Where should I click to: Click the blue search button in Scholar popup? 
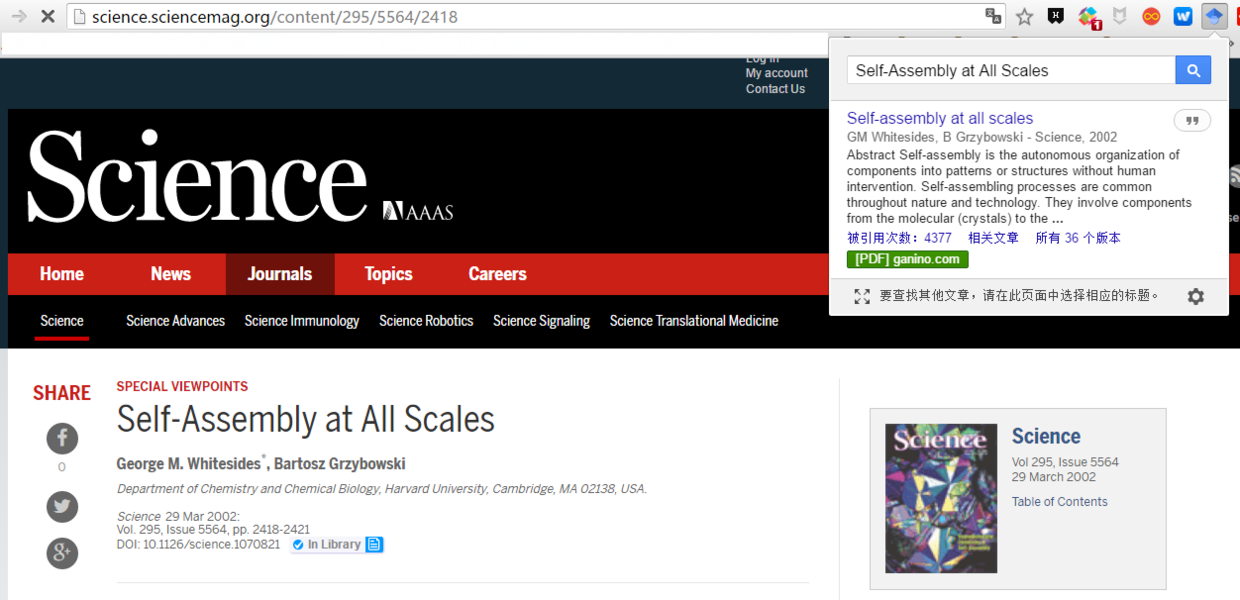coord(1193,70)
